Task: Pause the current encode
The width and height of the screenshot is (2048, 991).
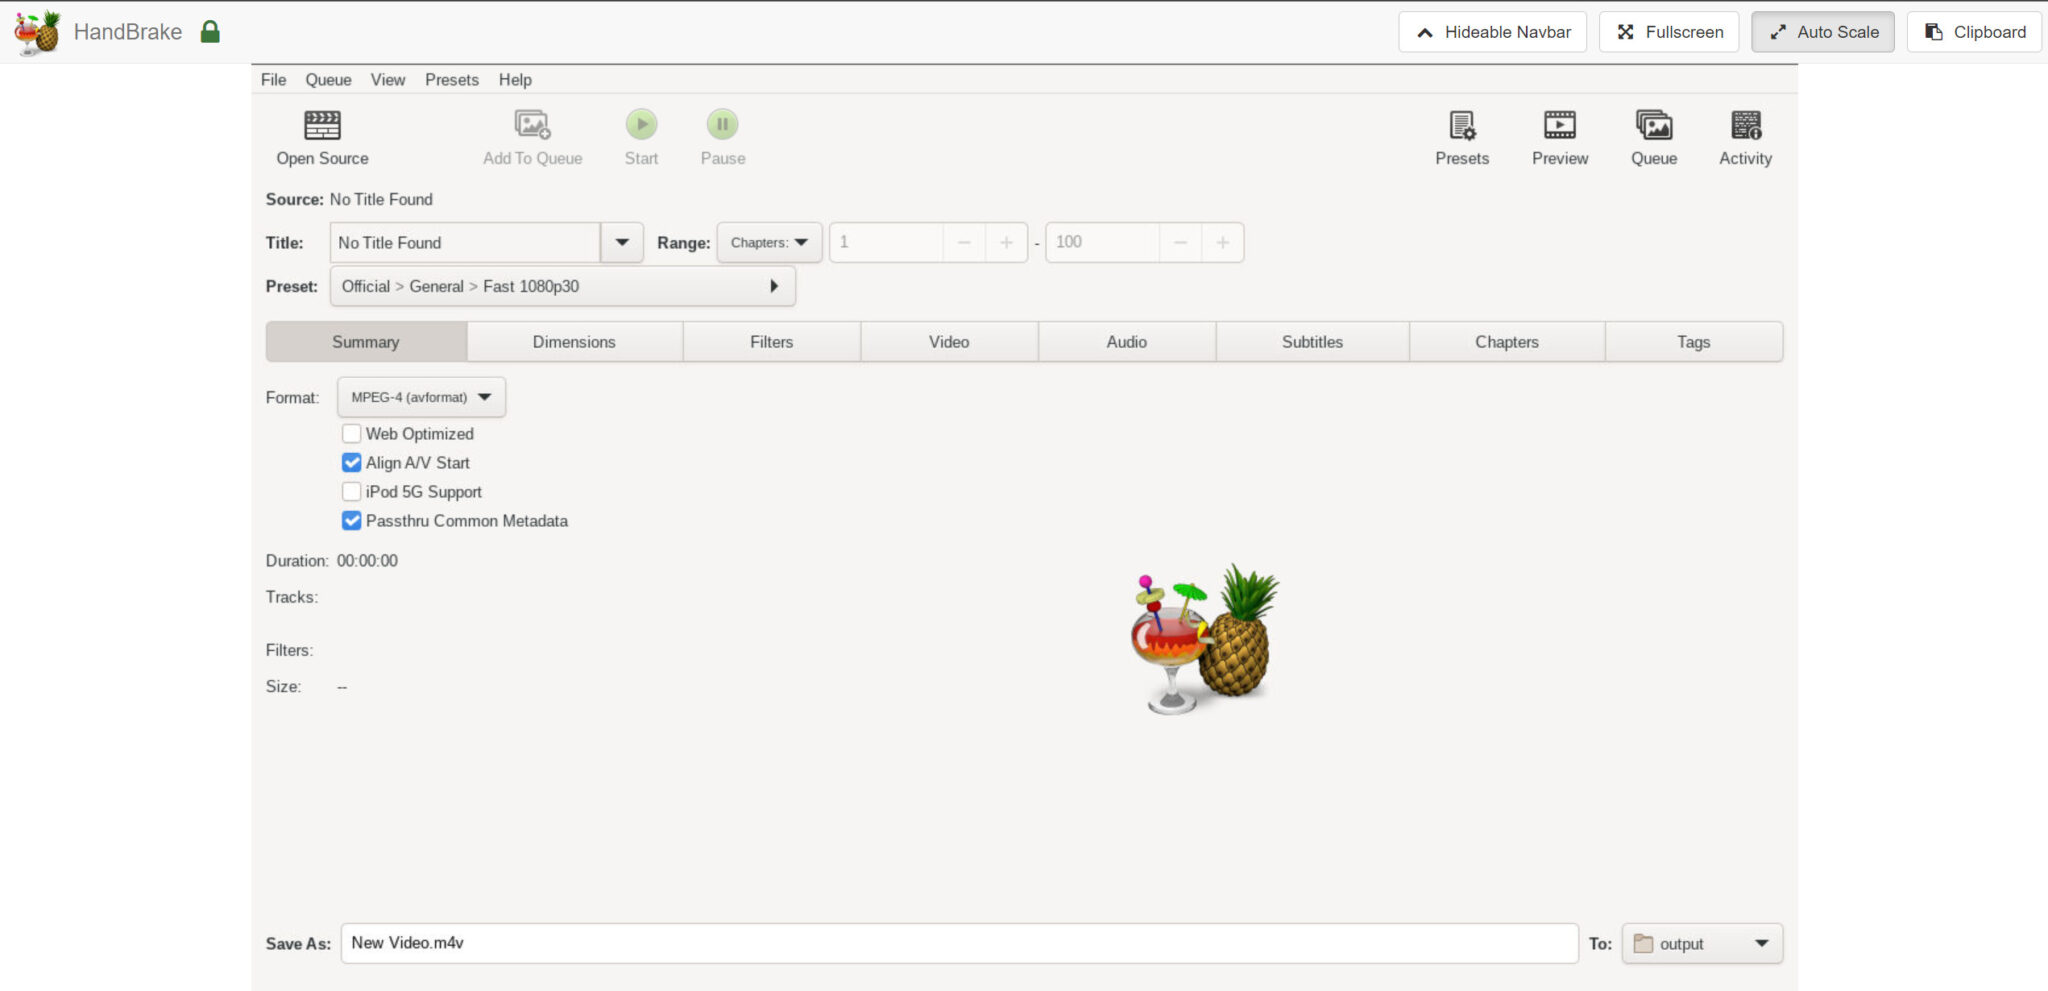Action: tap(722, 124)
